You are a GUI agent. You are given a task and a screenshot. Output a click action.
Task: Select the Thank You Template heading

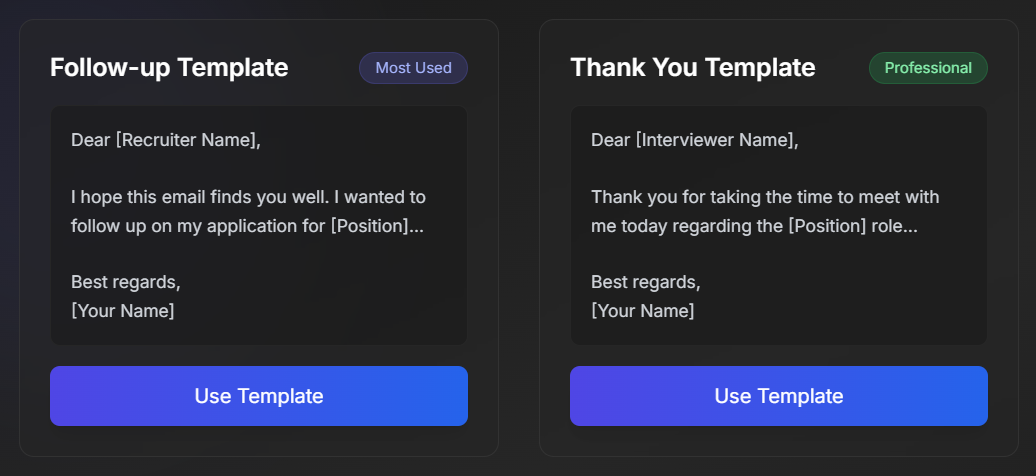(x=692, y=68)
